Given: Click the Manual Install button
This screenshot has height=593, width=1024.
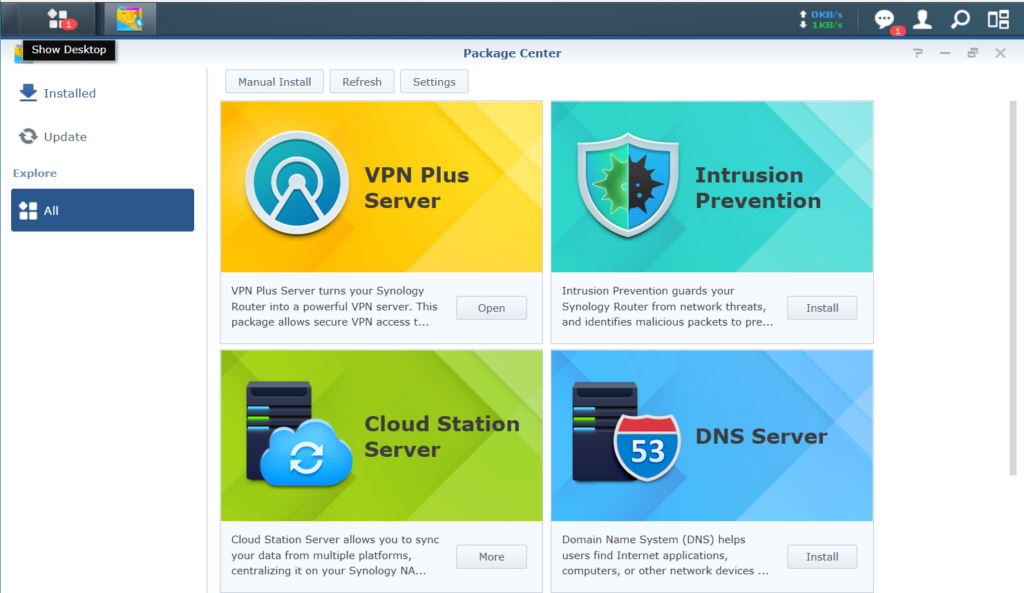Looking at the screenshot, I should 274,82.
